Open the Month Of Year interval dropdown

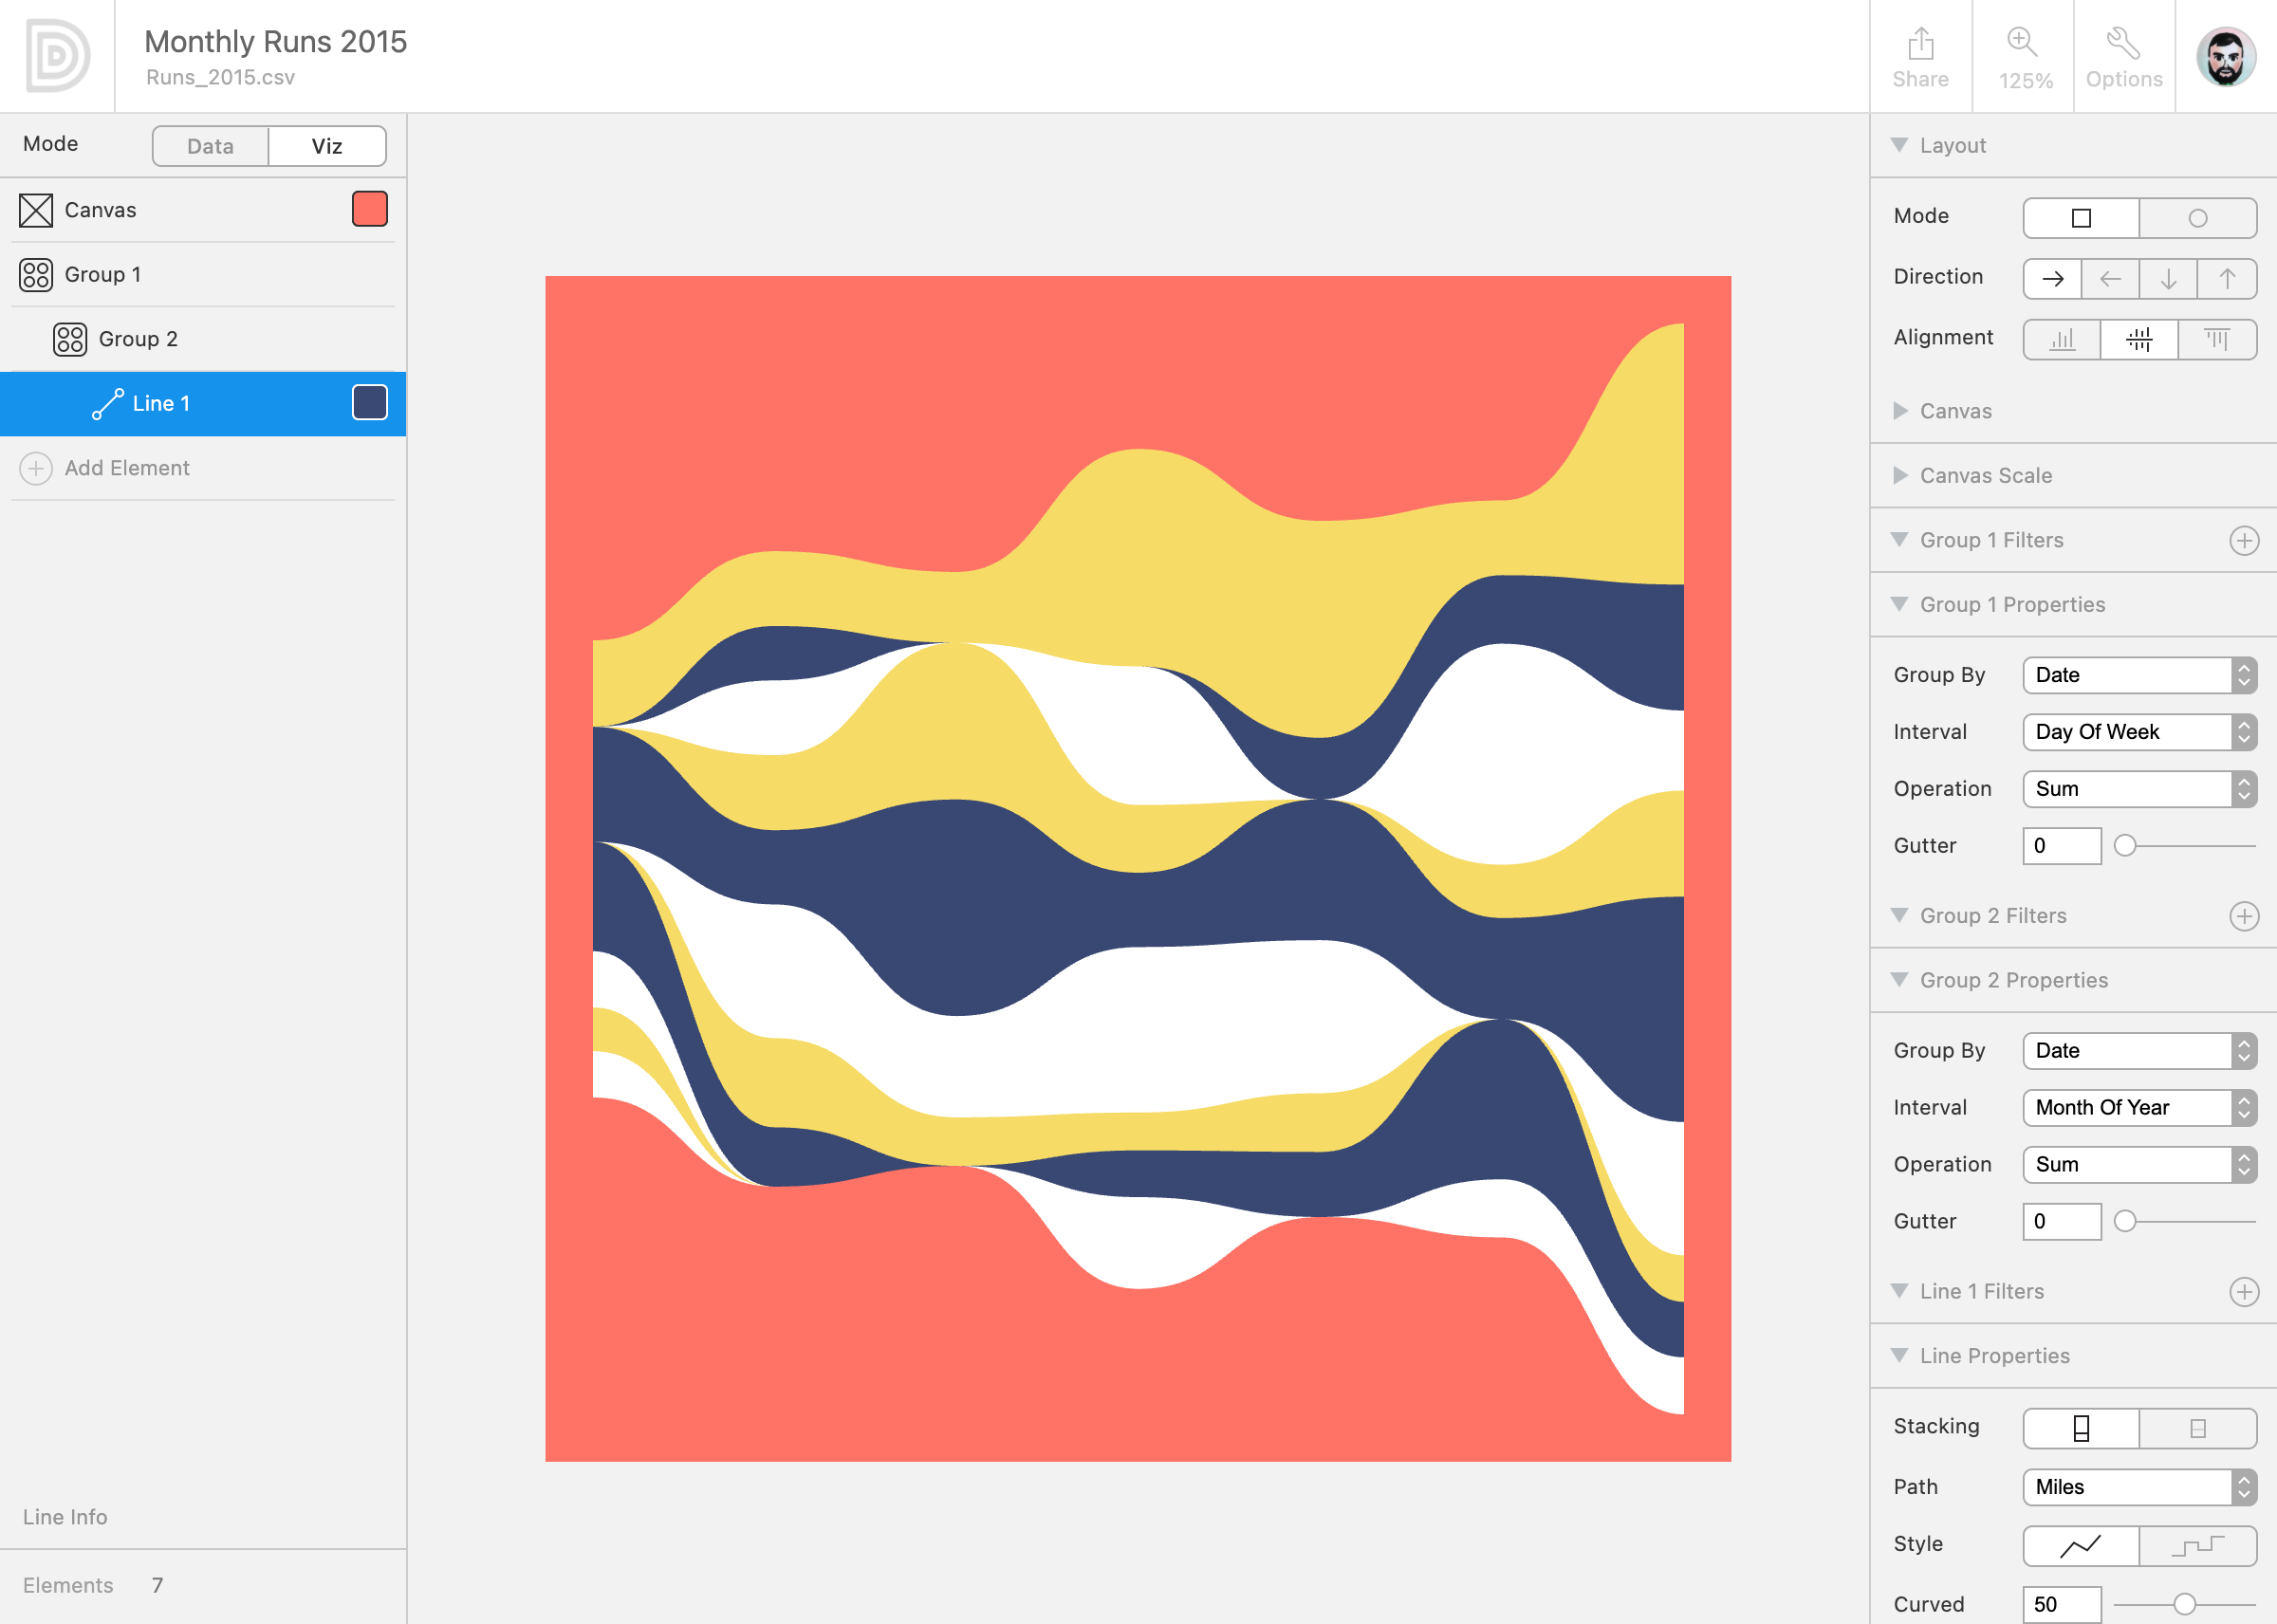[x=2140, y=1108]
